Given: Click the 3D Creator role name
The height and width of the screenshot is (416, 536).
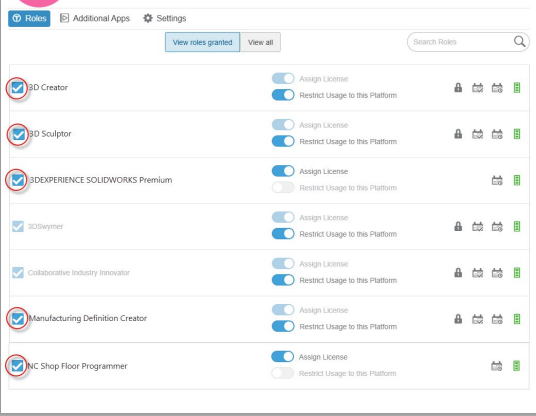Looking at the screenshot, I should click(x=48, y=88).
